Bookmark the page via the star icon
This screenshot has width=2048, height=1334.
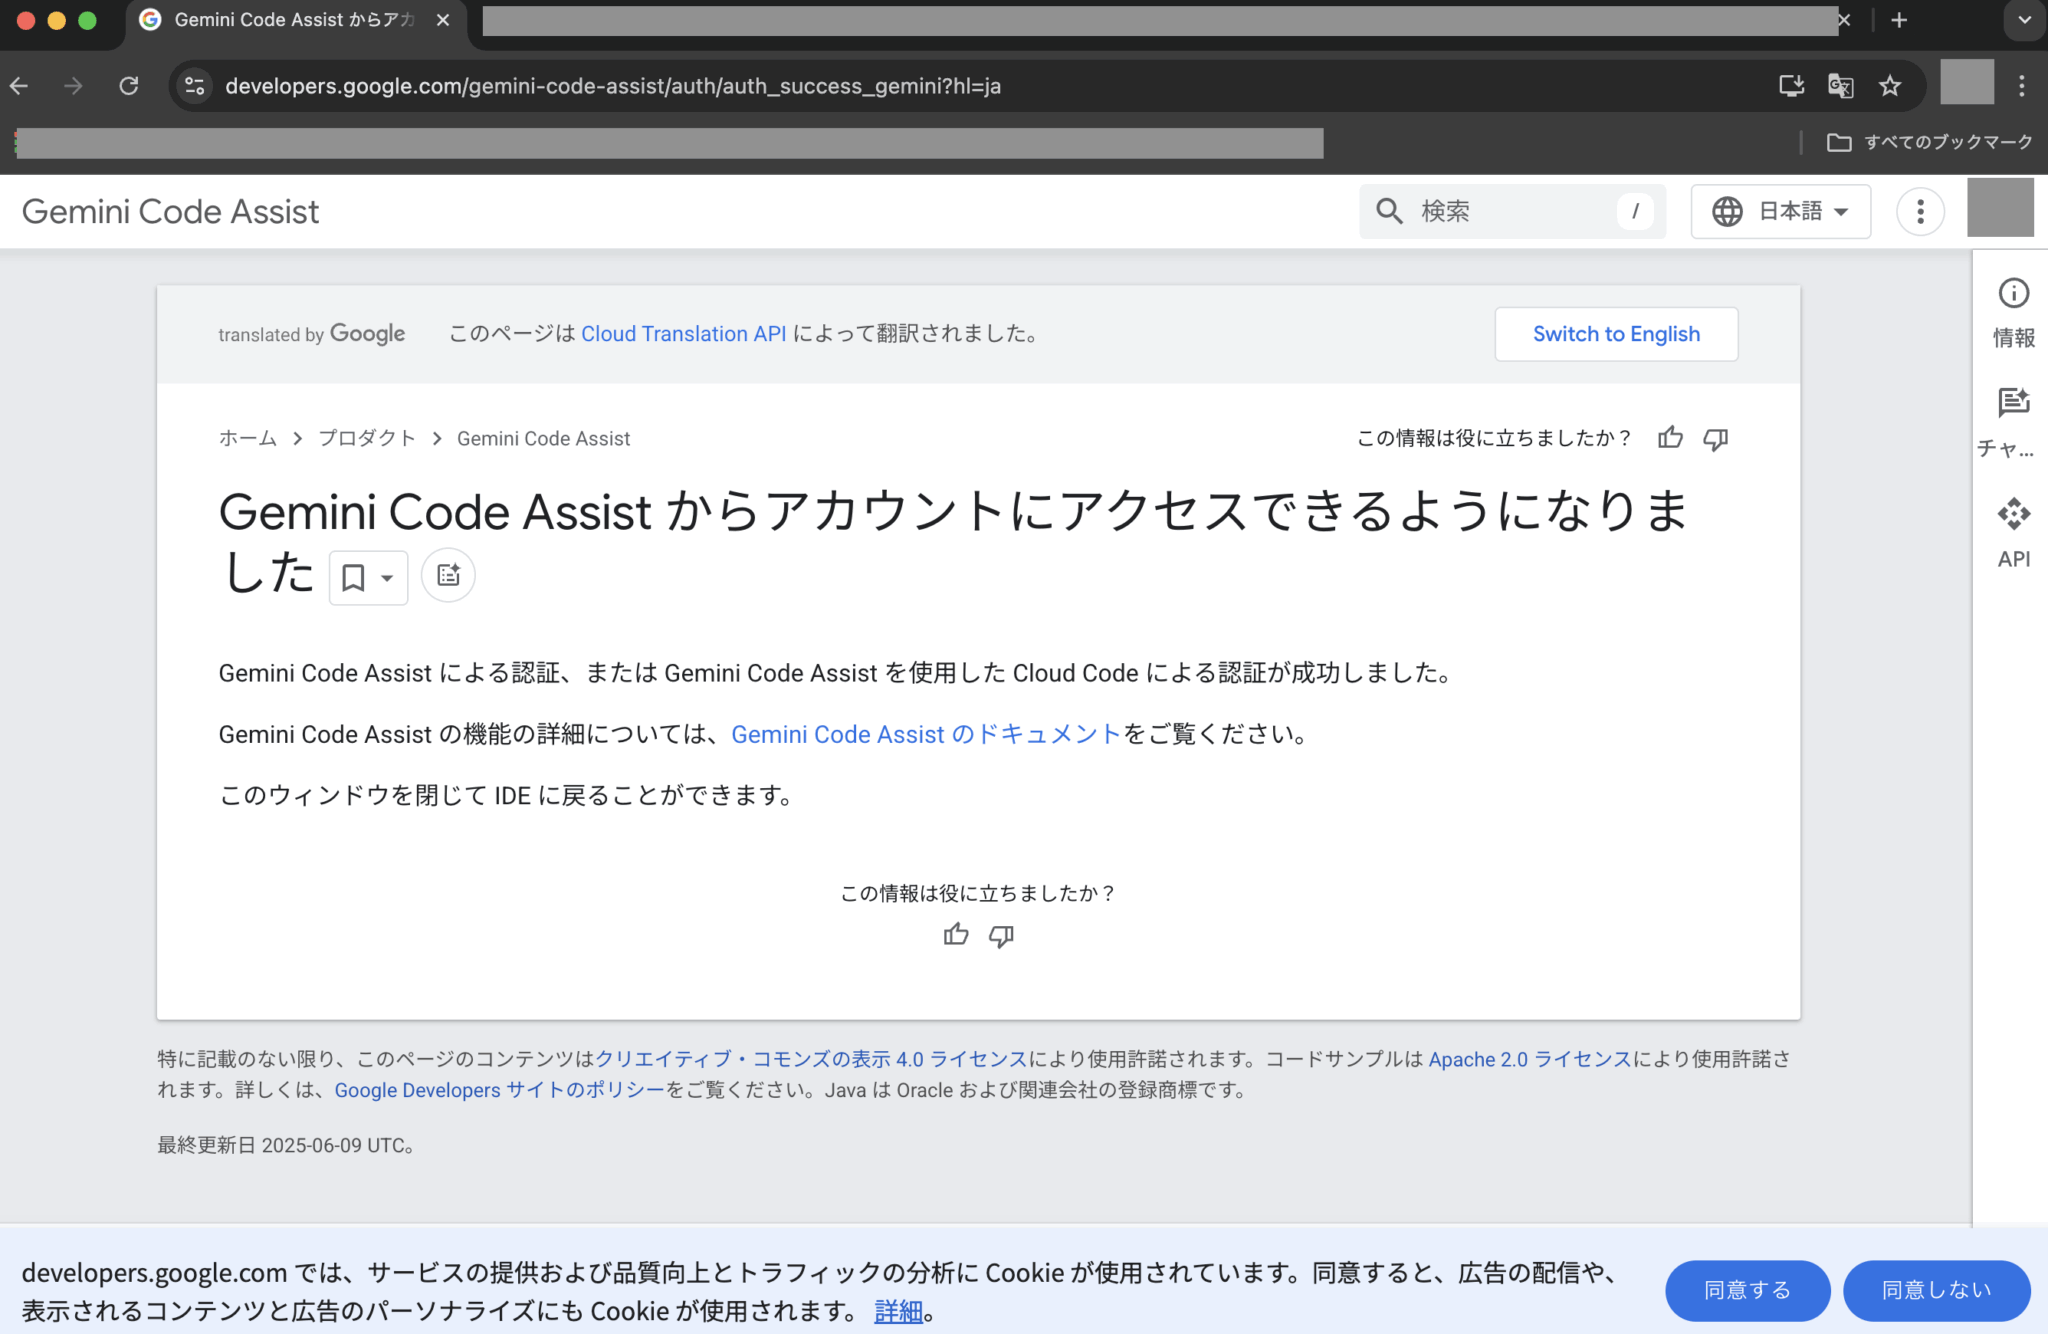click(1890, 86)
